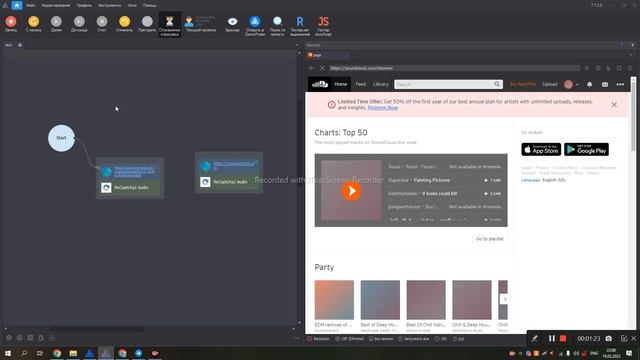The height and width of the screenshot is (360, 640).
Task: Click the SoundCloud logo
Action: [x=320, y=84]
